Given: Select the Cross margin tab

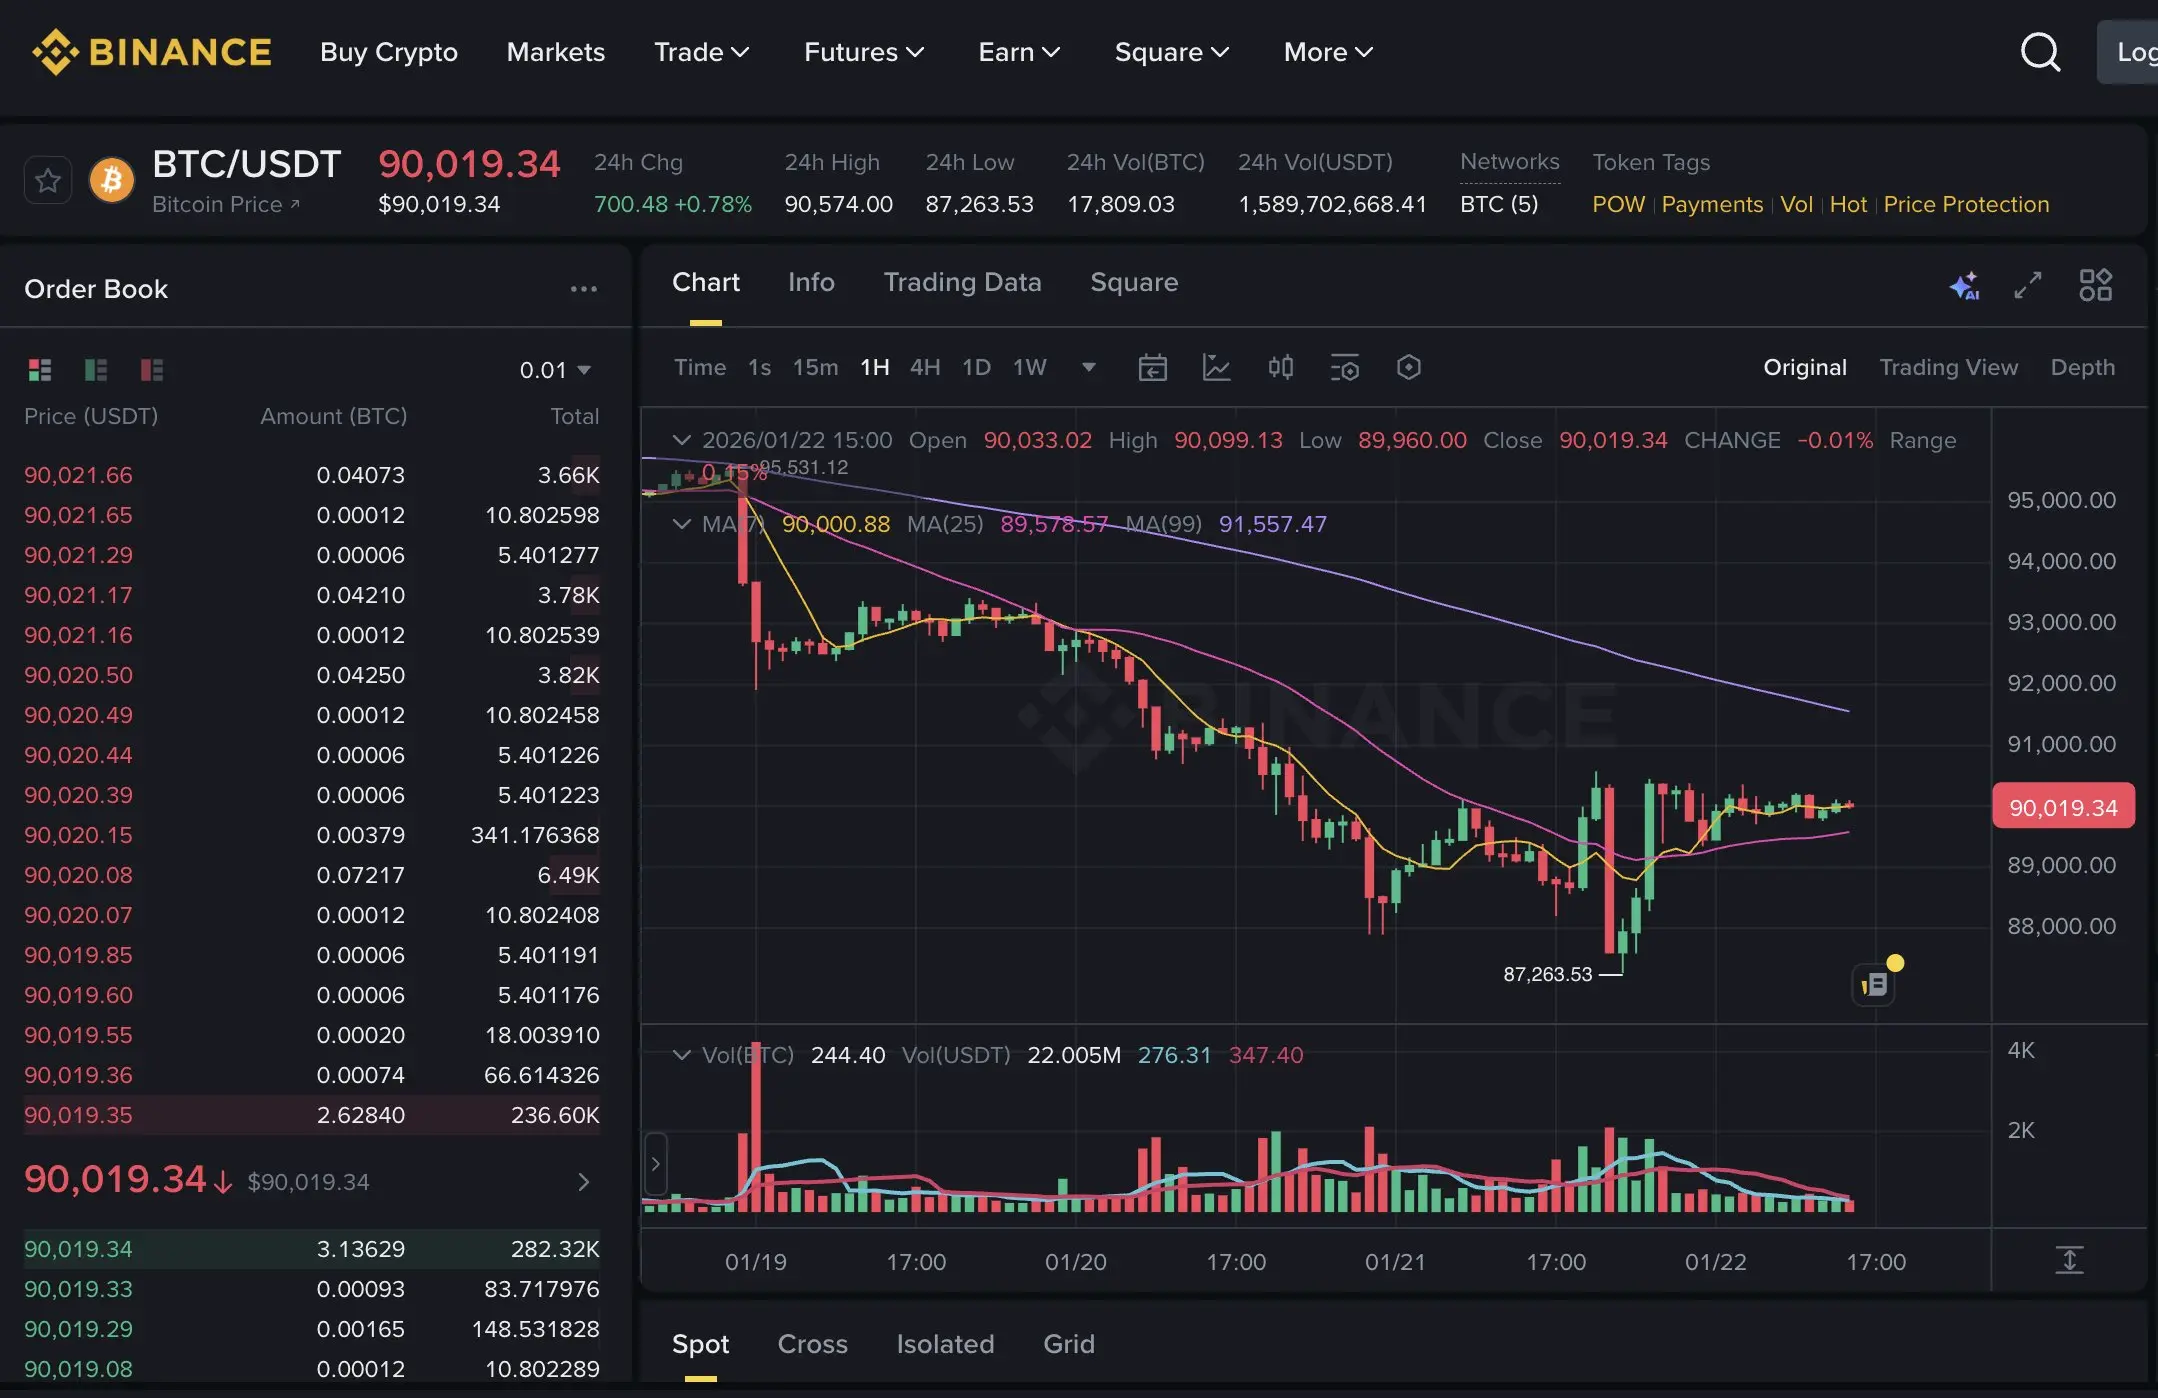Looking at the screenshot, I should click(812, 1344).
